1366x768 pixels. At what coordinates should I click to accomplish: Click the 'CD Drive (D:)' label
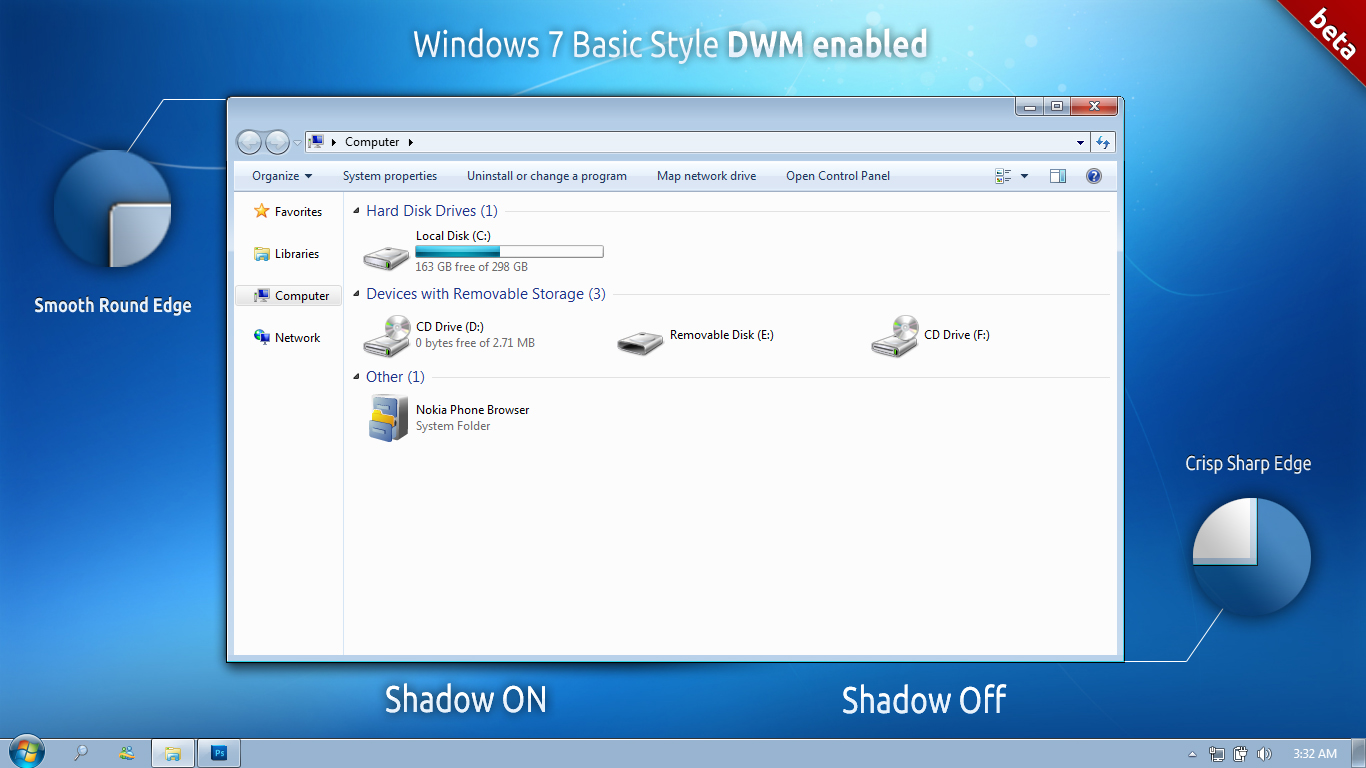(450, 327)
